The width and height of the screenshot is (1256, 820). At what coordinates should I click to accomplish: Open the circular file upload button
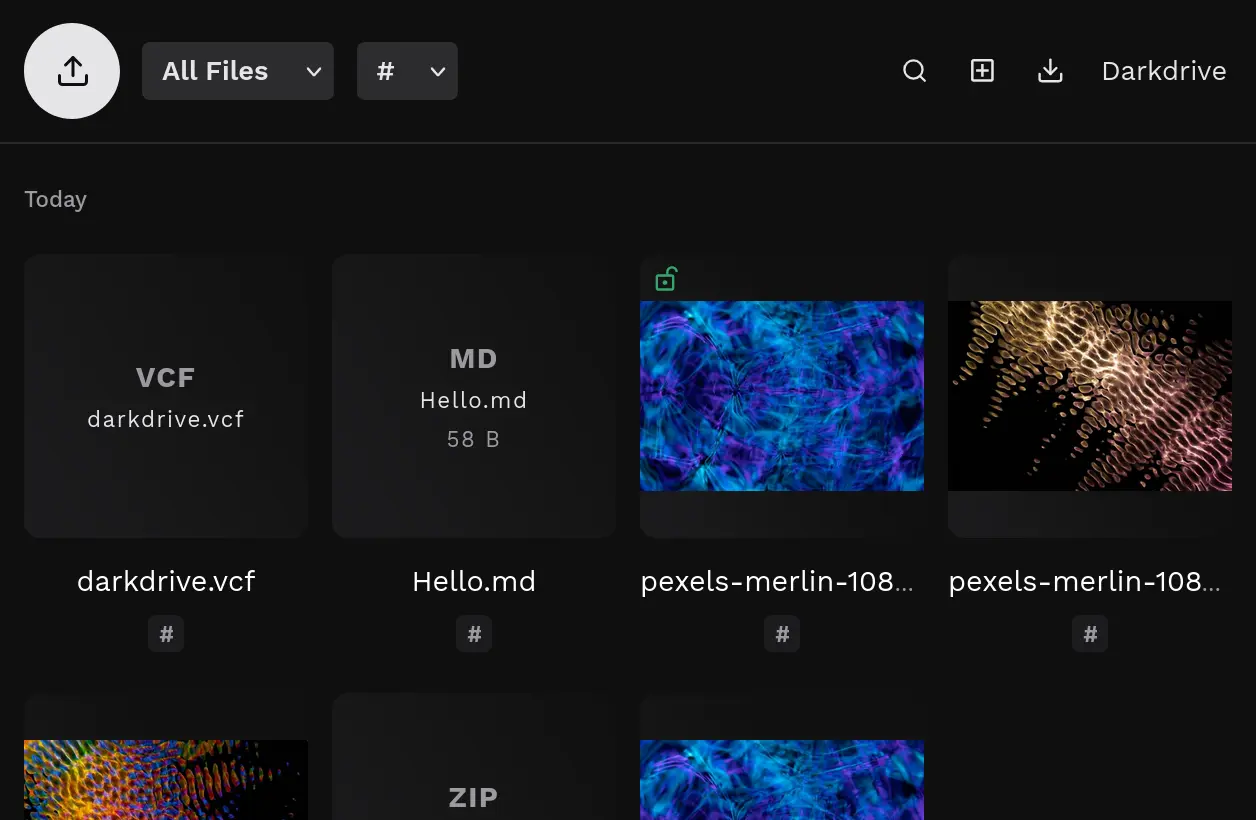71,71
